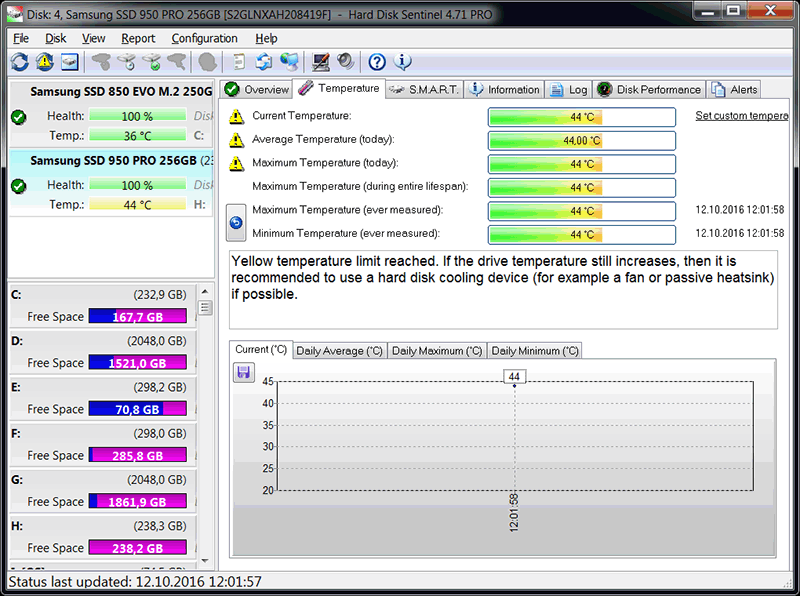
Task: Switch to the S.M.A.R.T. tab
Action: (424, 89)
